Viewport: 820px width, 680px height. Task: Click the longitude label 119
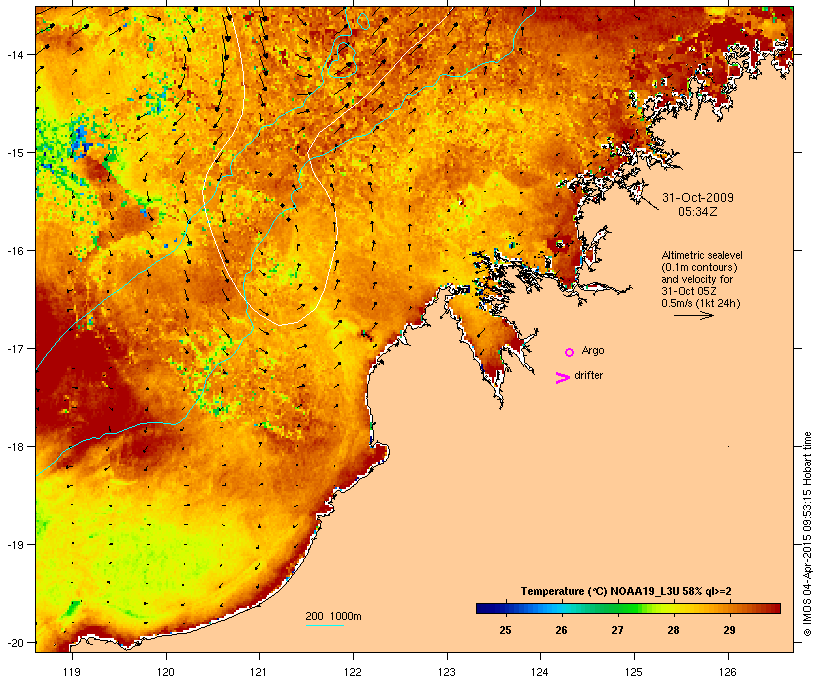[x=72, y=672]
